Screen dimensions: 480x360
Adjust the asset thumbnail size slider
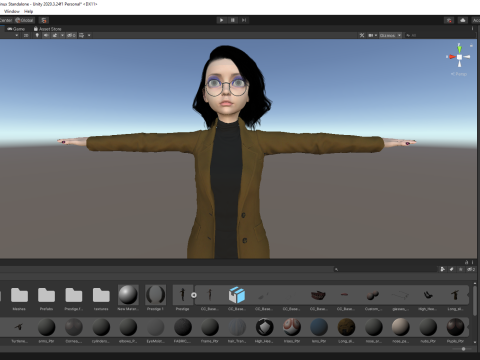click(x=463, y=349)
